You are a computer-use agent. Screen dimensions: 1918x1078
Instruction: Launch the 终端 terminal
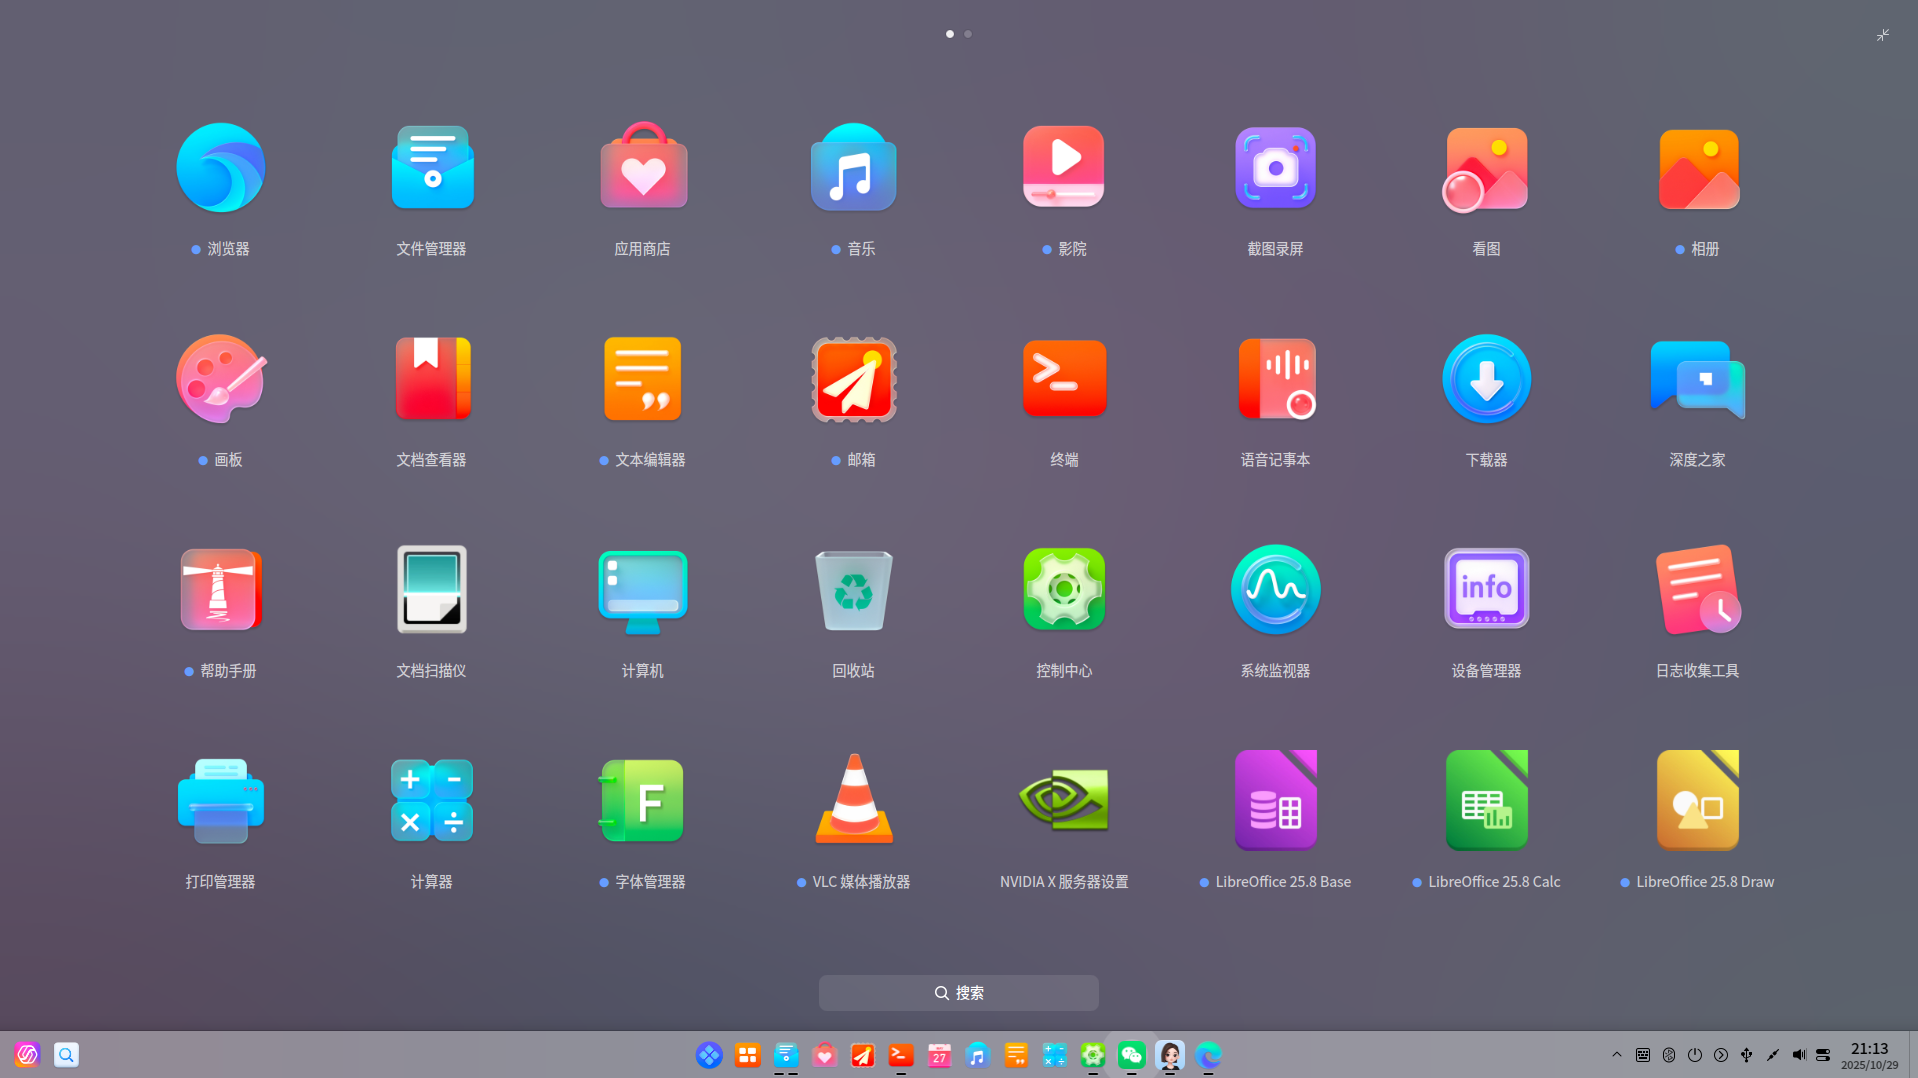coord(1064,378)
